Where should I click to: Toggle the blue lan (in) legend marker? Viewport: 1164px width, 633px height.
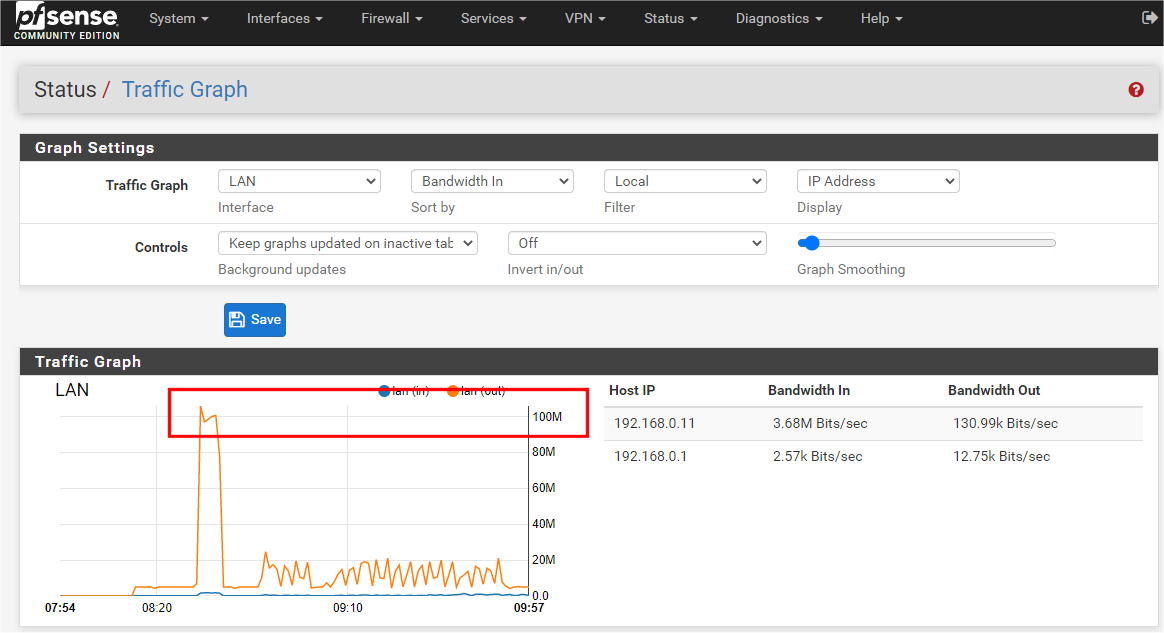click(384, 391)
